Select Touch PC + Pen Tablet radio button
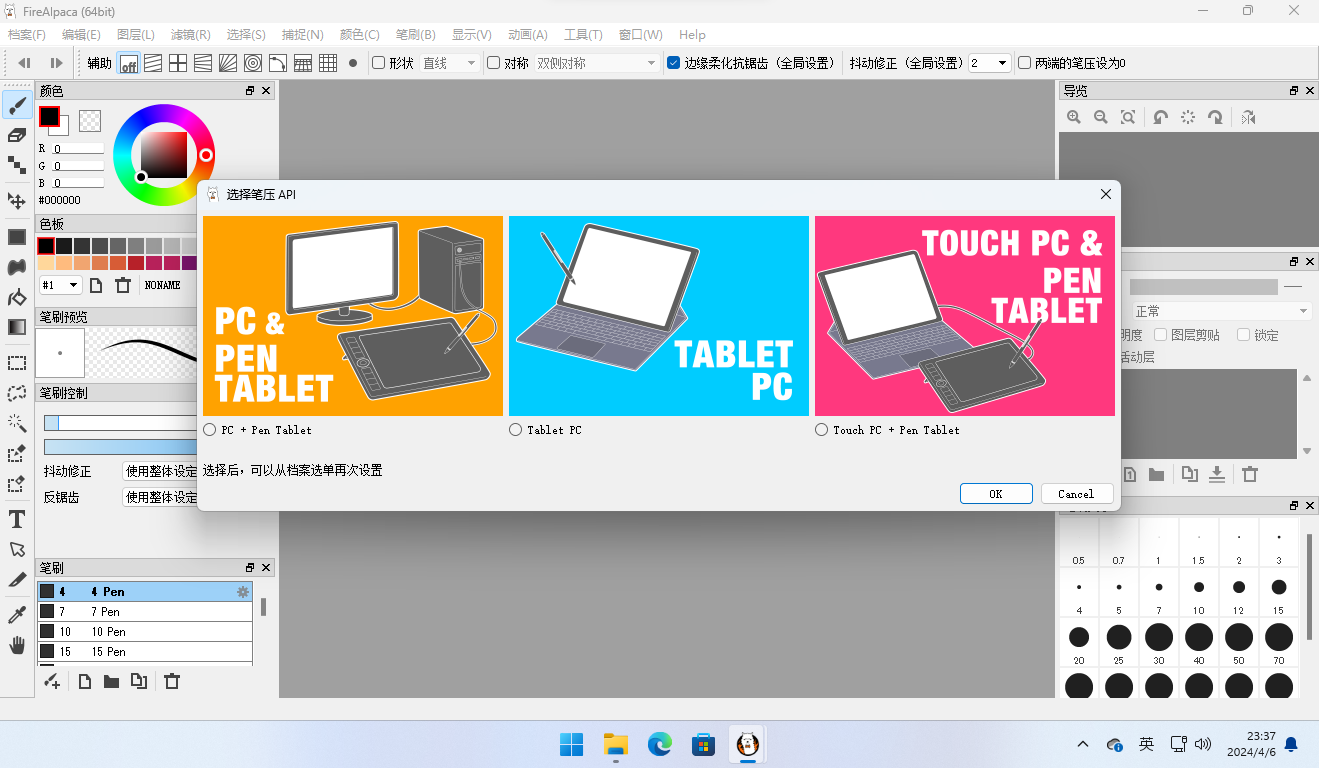Screen dimensions: 1319x768 coord(821,430)
